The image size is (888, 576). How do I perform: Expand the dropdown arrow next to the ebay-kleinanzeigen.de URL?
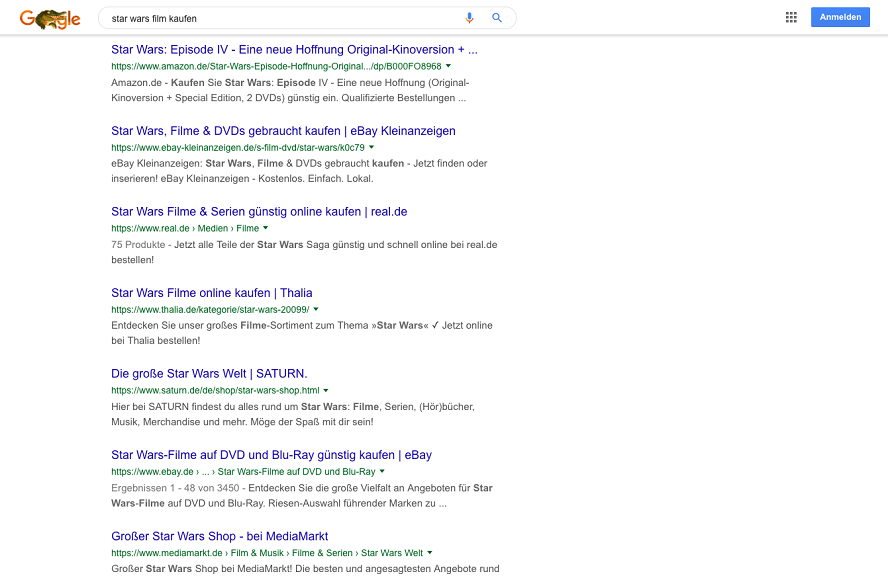[372, 147]
